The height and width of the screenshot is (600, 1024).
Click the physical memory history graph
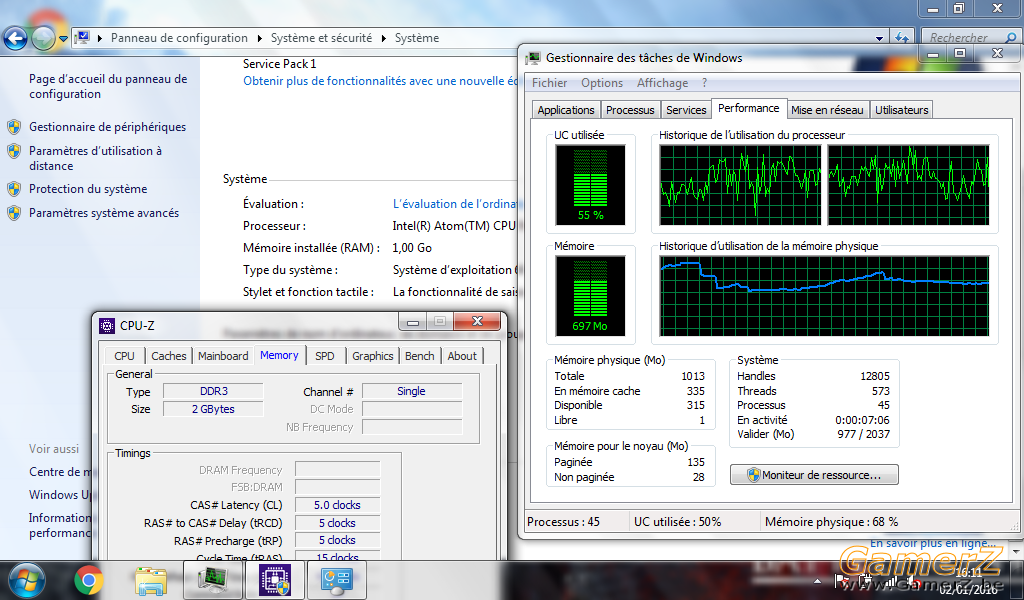pyautogui.click(x=824, y=296)
